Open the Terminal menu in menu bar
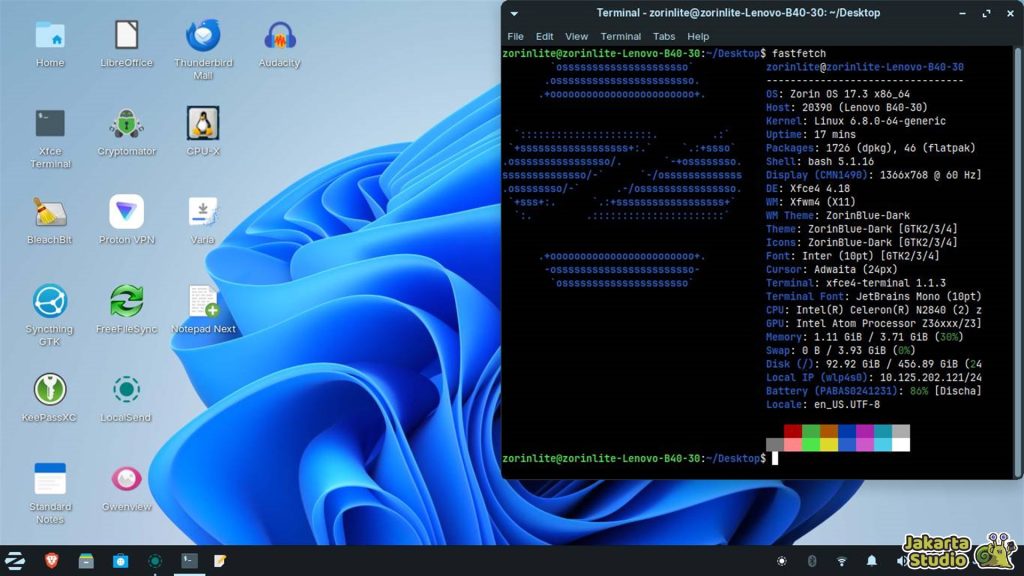 620,37
